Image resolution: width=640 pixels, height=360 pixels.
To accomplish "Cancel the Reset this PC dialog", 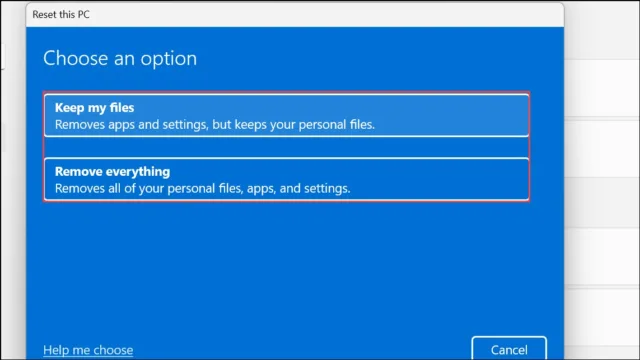I will tap(509, 349).
